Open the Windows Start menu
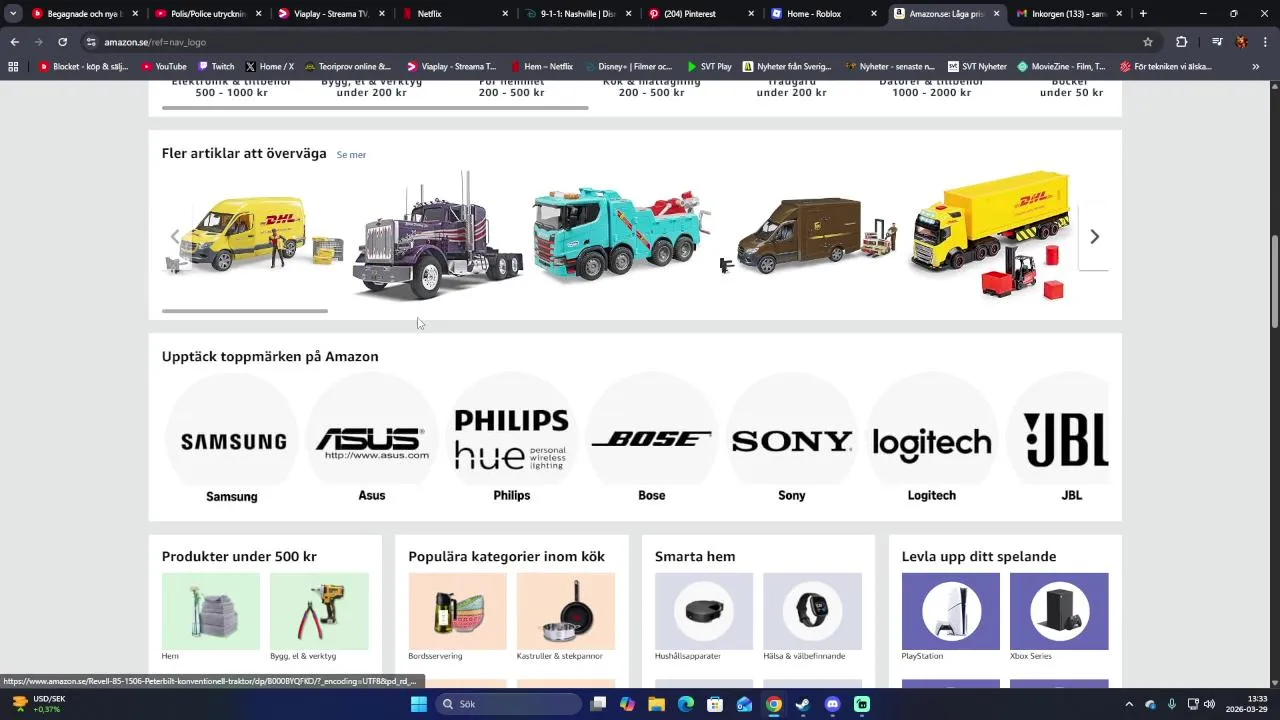The width and height of the screenshot is (1280, 720). coord(419,704)
